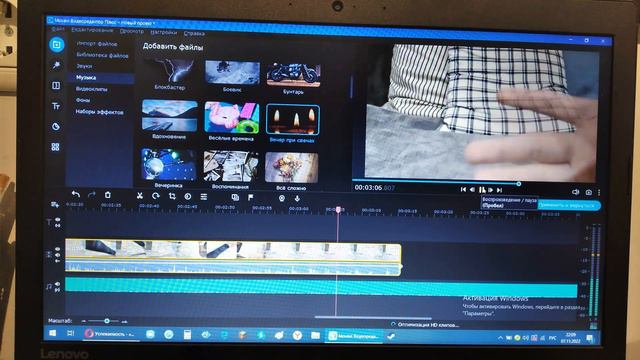Open the Редактирование menu
The image size is (640, 360).
point(92,30)
